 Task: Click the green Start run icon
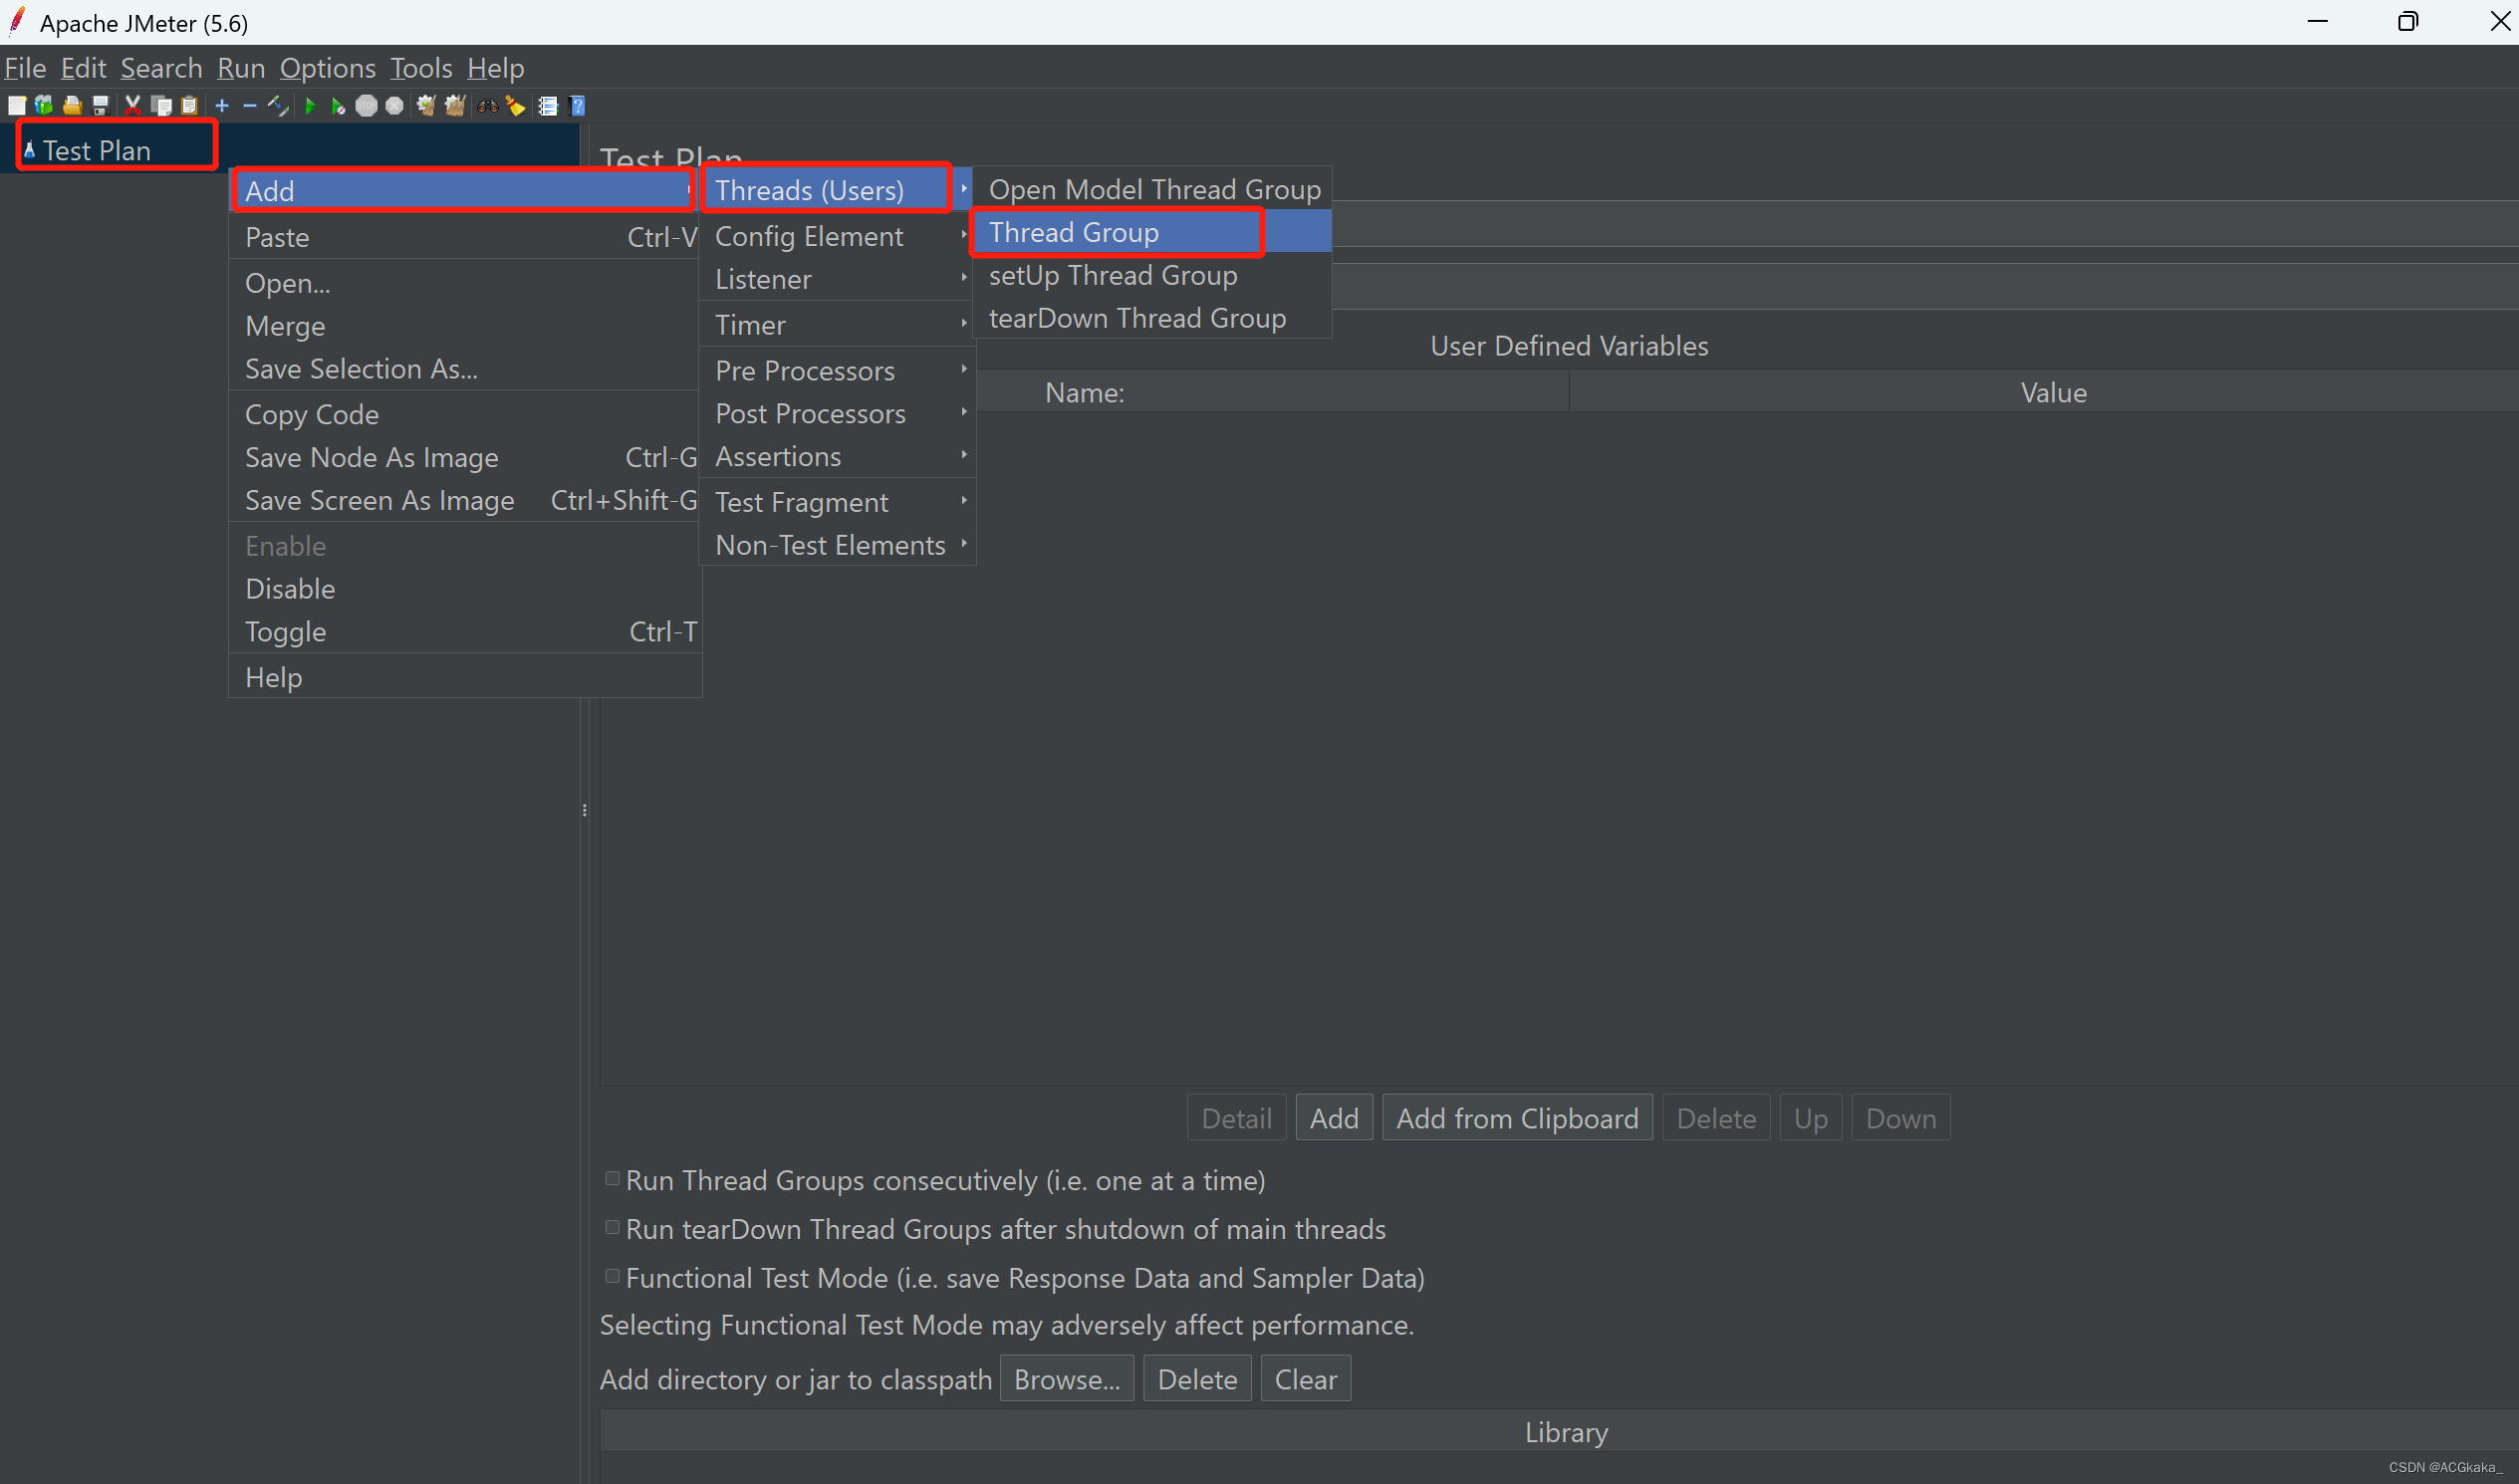point(310,106)
